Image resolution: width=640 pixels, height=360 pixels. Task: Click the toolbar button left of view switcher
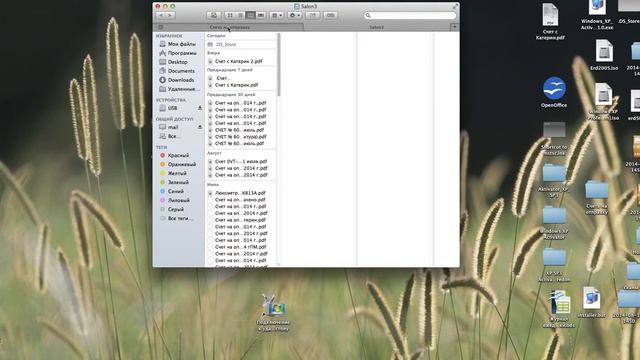pos(213,15)
